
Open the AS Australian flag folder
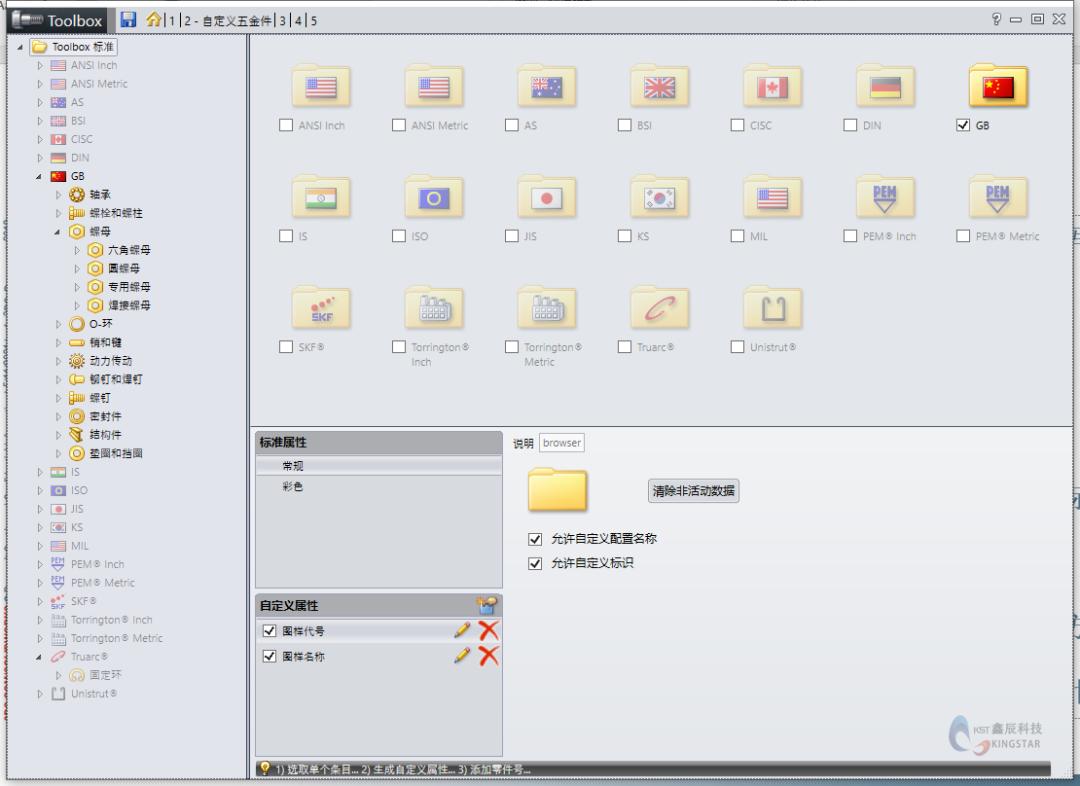pos(547,86)
